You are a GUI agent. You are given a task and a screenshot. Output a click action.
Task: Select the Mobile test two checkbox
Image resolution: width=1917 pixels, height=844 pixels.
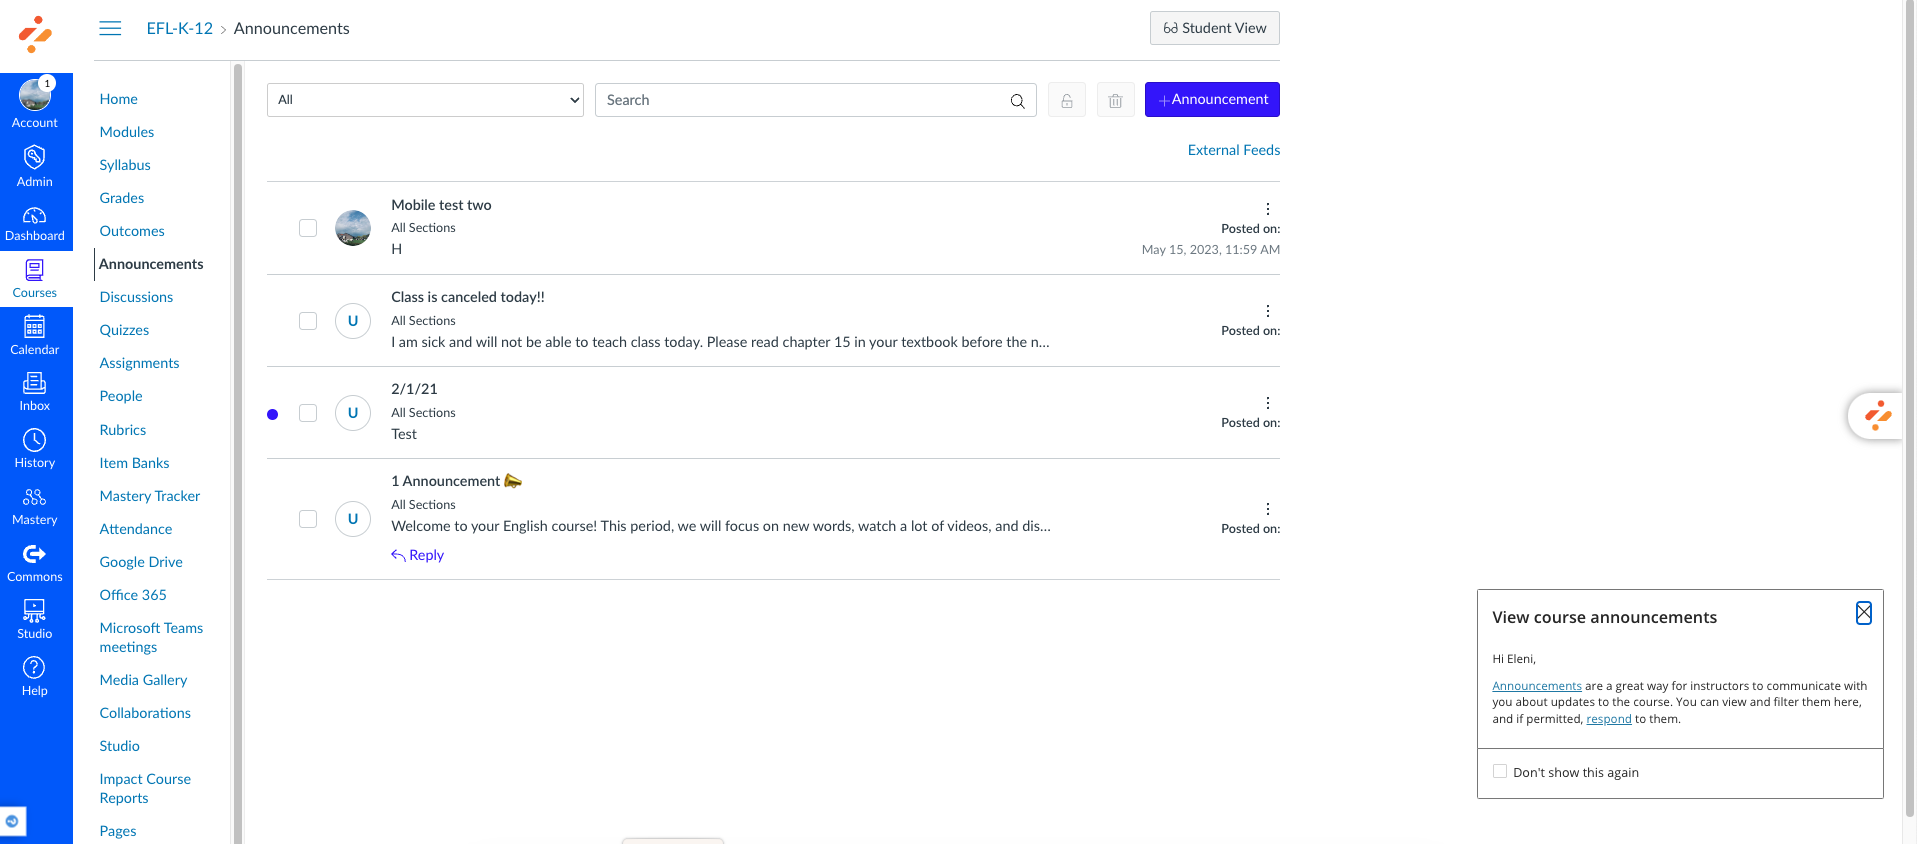(308, 228)
